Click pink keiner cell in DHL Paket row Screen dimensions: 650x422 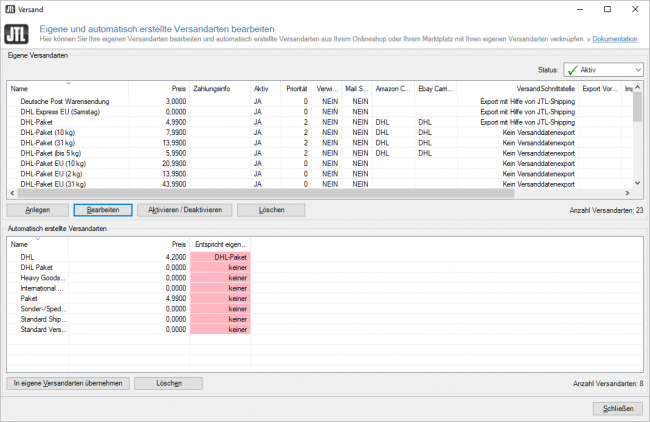[x=220, y=268]
